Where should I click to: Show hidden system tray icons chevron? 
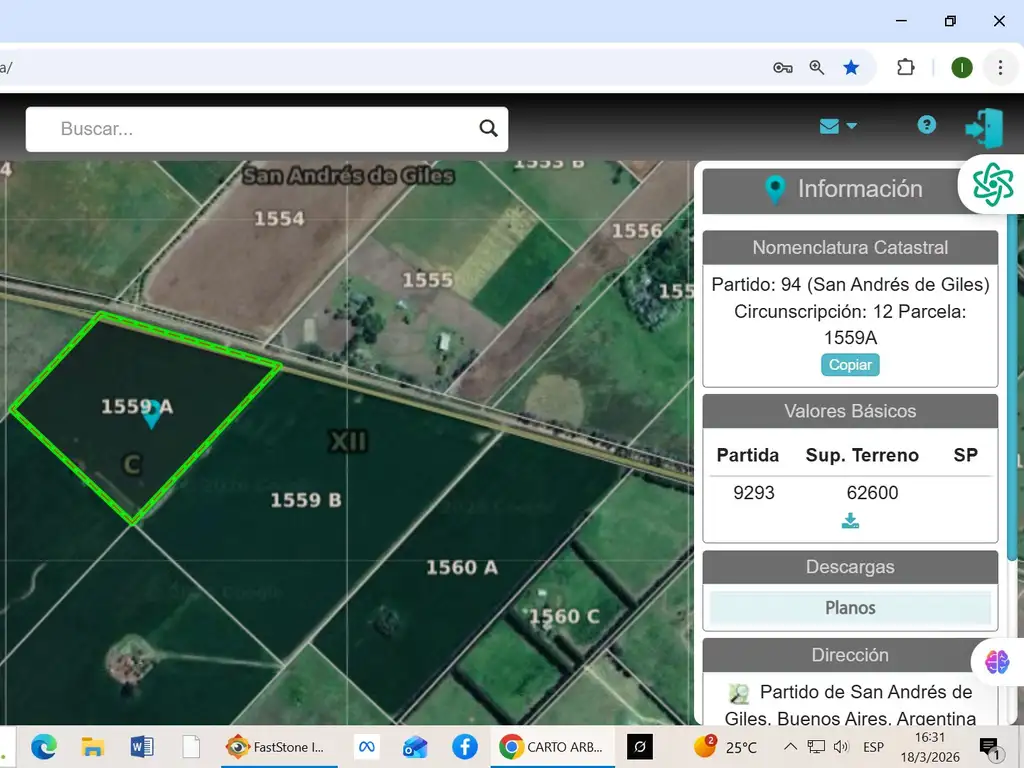click(x=790, y=747)
